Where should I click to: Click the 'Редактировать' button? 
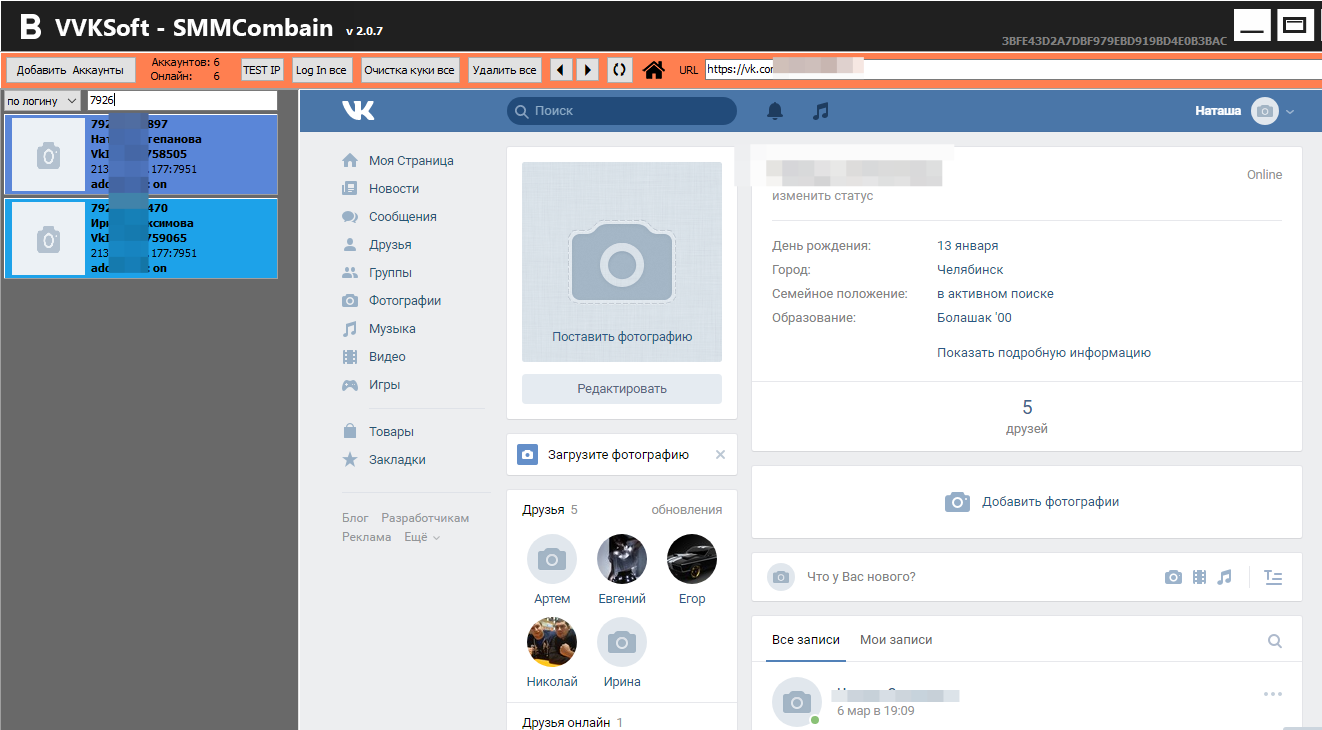[x=621, y=389]
